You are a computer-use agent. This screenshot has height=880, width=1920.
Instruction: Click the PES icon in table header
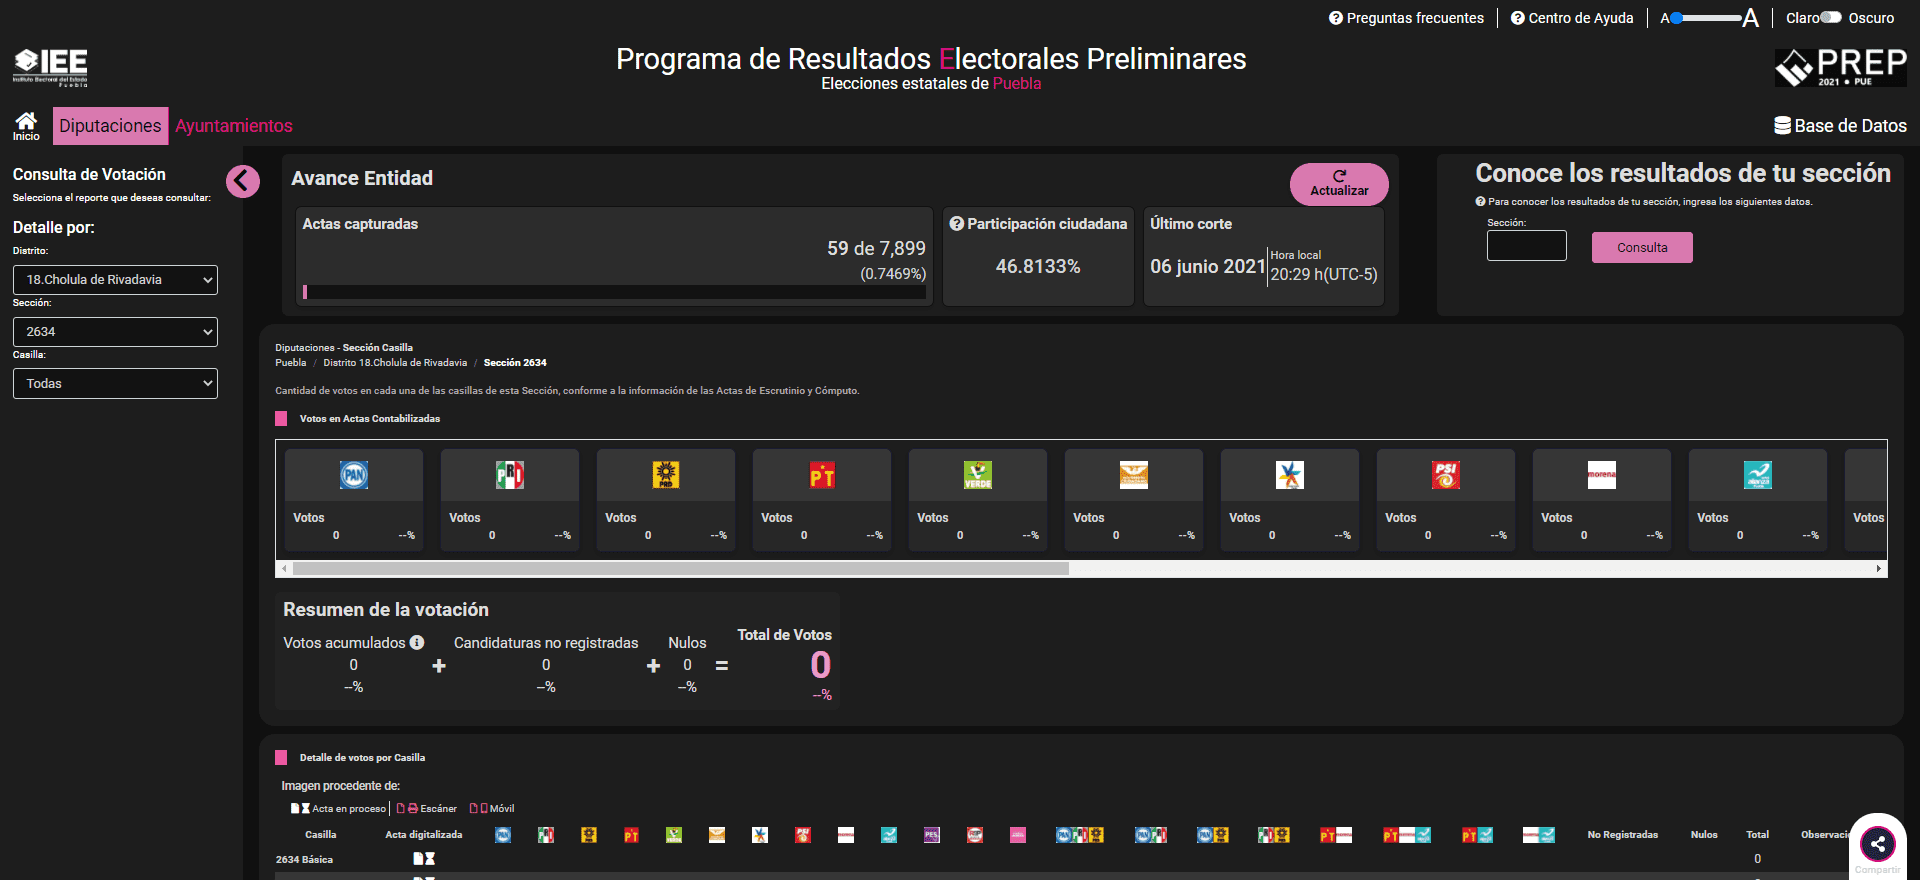click(x=932, y=835)
